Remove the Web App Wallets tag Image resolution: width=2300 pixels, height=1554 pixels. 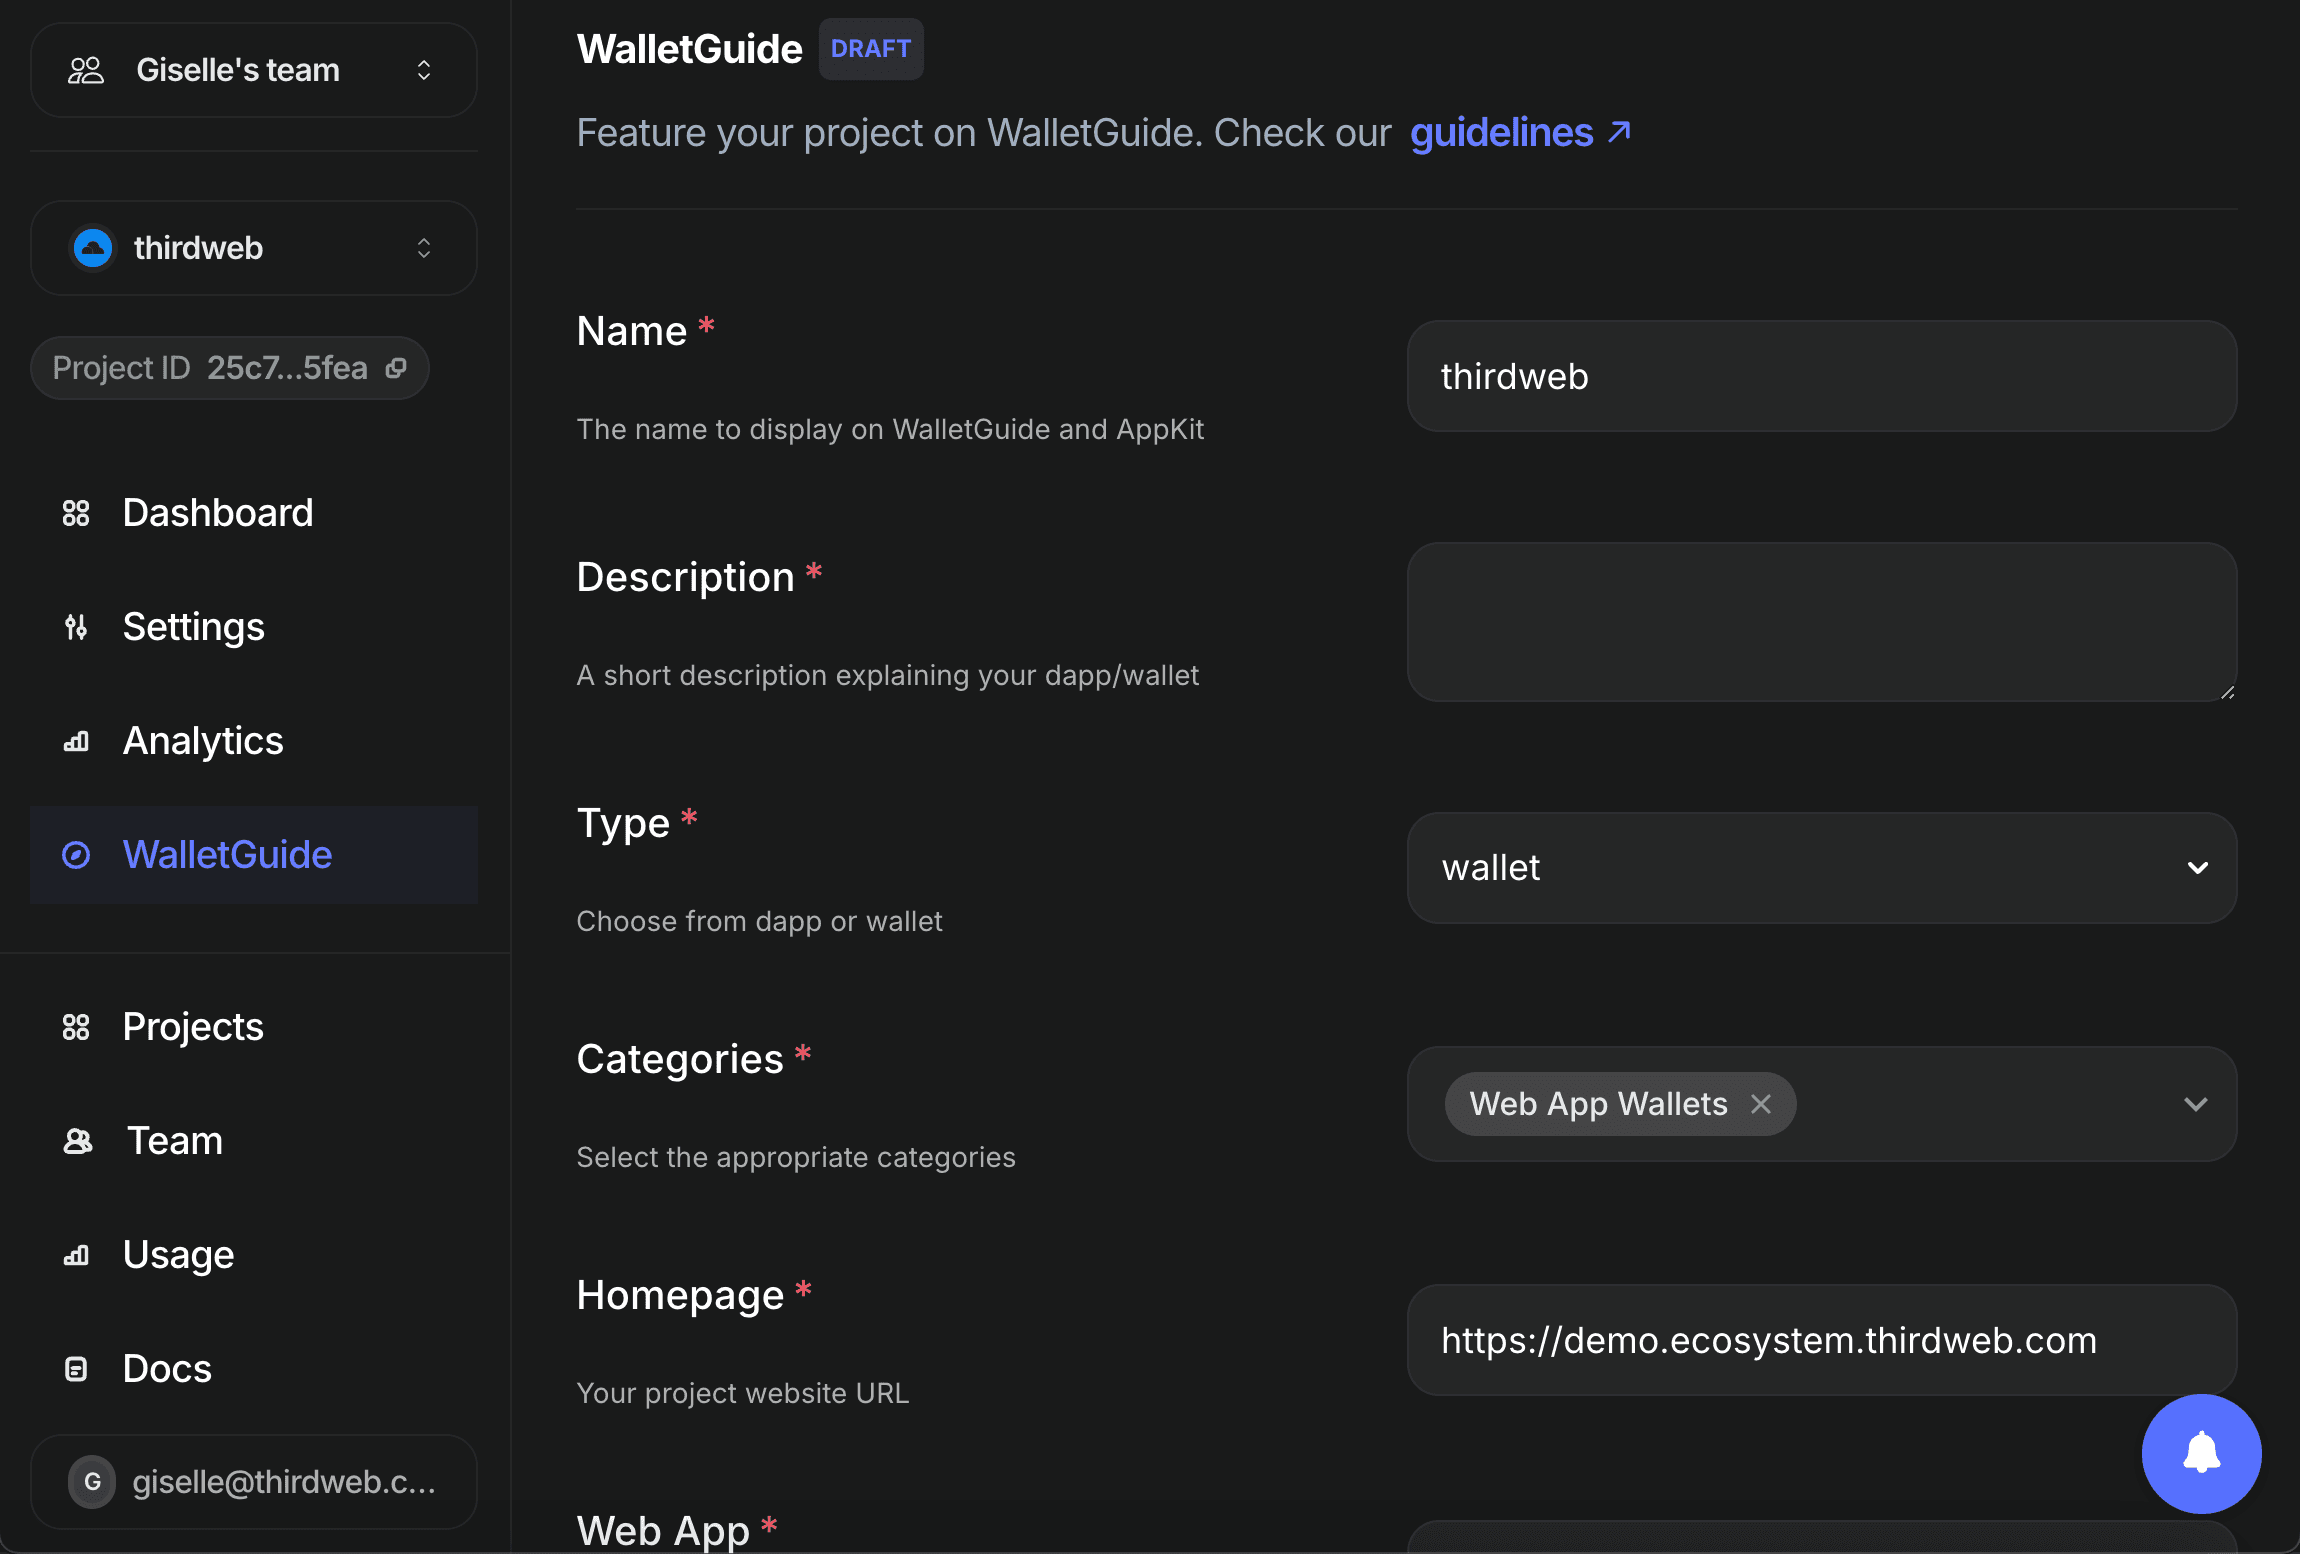tap(1761, 1104)
